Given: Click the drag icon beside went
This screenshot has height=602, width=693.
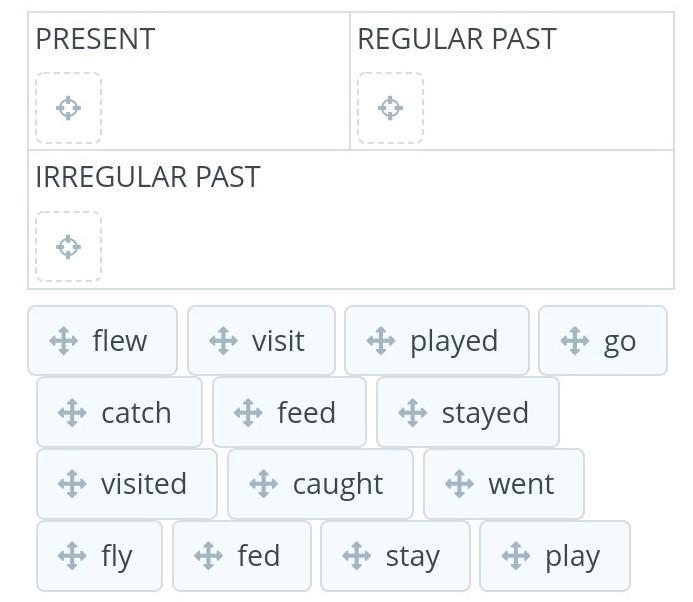Looking at the screenshot, I should pyautogui.click(x=459, y=484).
